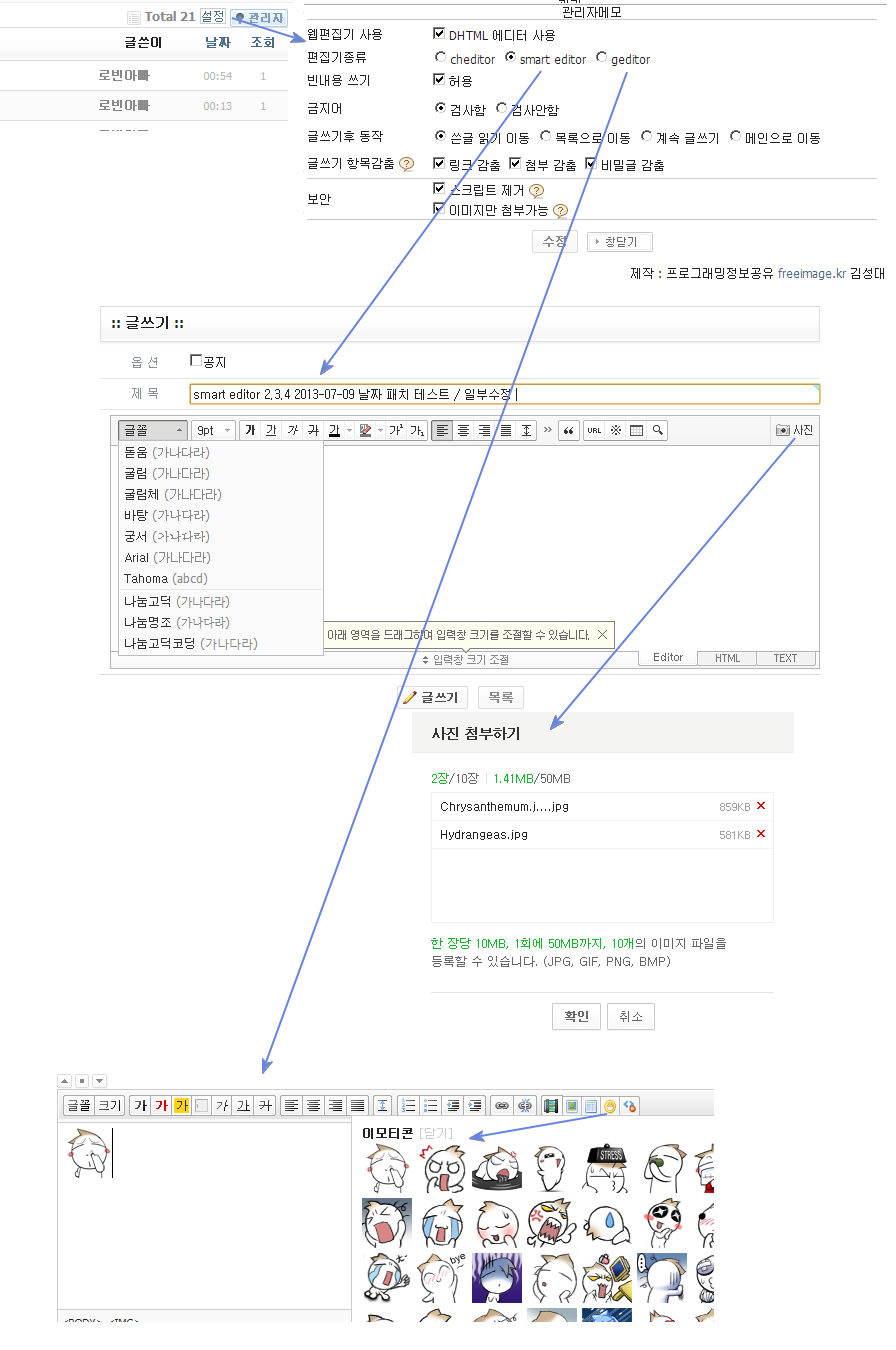Collapse the 글꼴 font dropdown in smart editor
896x1350 pixels.
(x=153, y=430)
